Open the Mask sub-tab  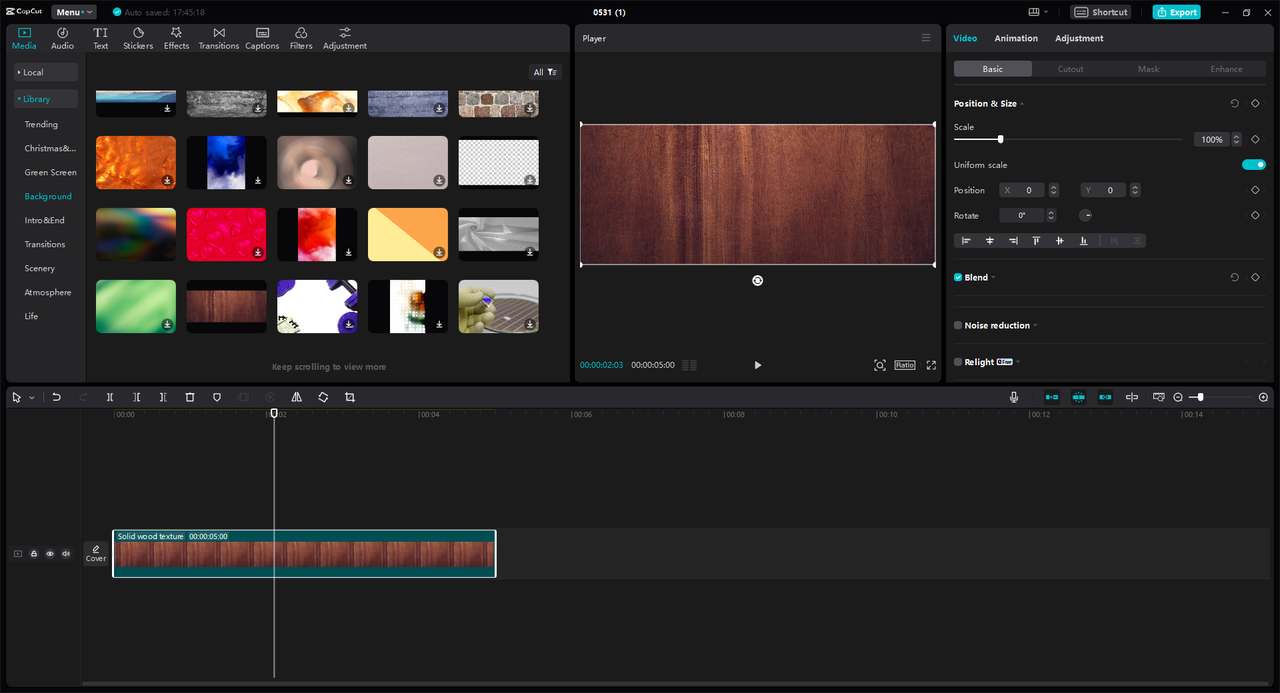coord(1149,69)
